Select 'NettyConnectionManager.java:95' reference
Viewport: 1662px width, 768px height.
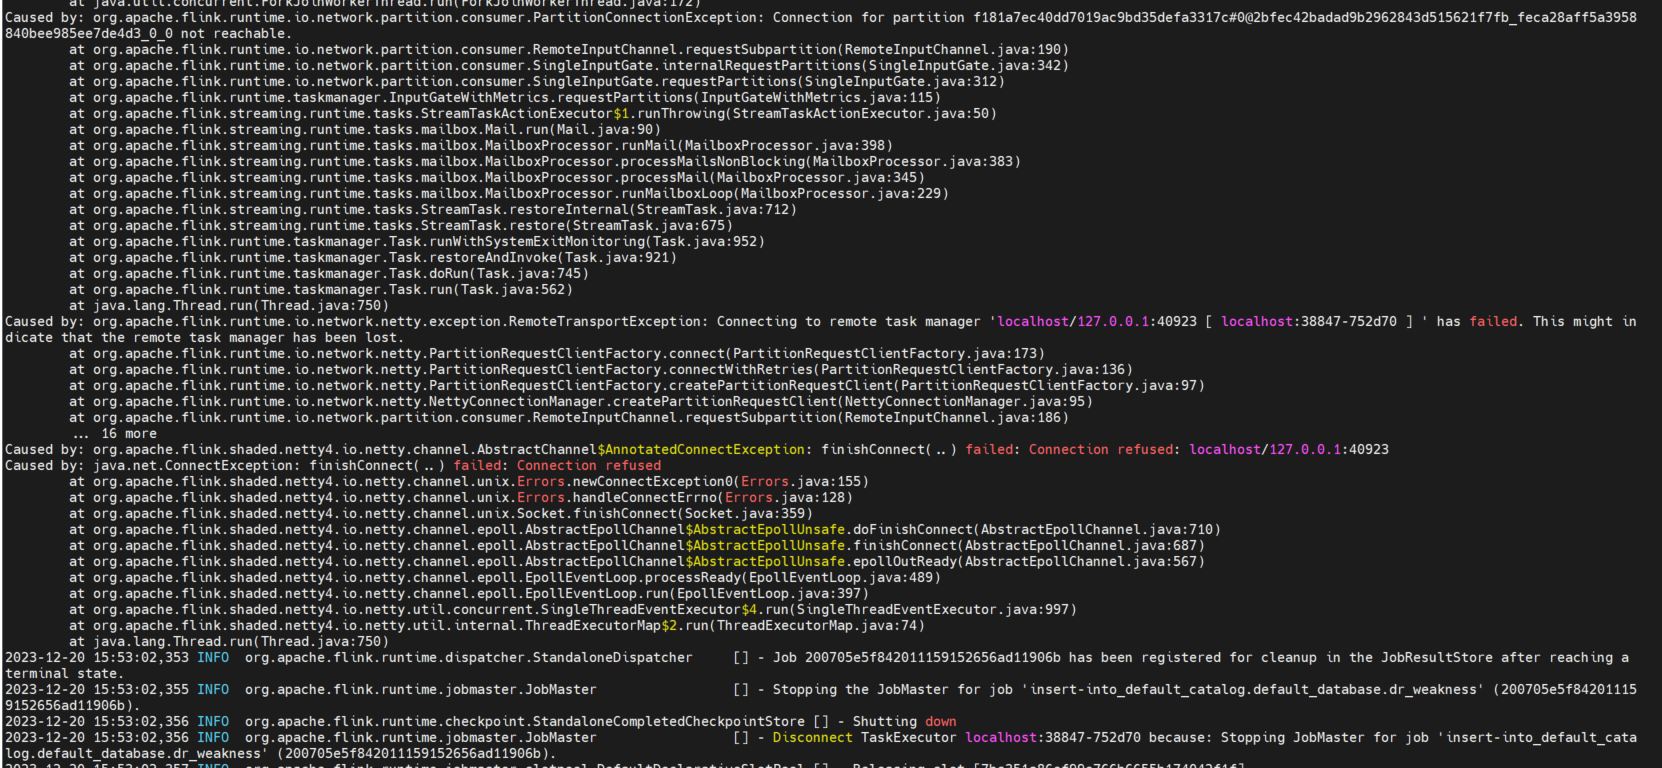coord(965,401)
